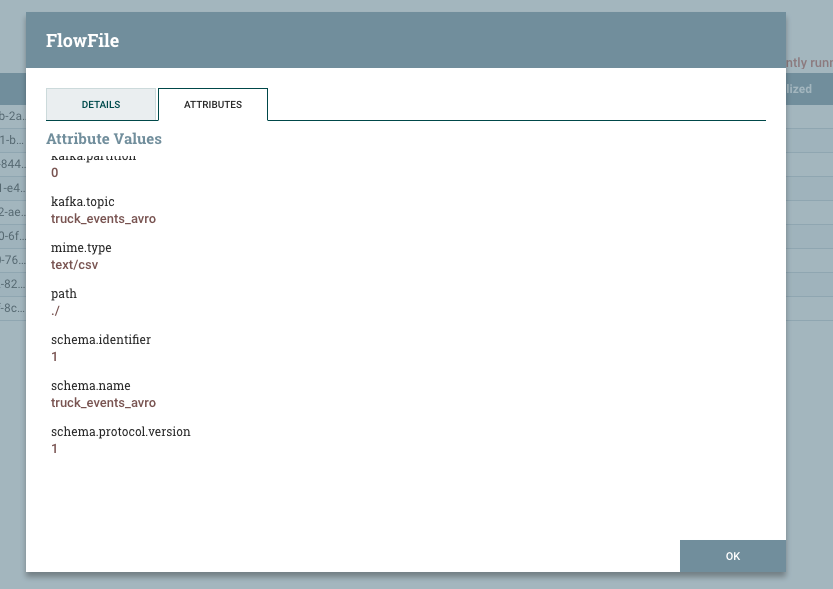
Task: Click the path attribute name
Action: tap(64, 294)
